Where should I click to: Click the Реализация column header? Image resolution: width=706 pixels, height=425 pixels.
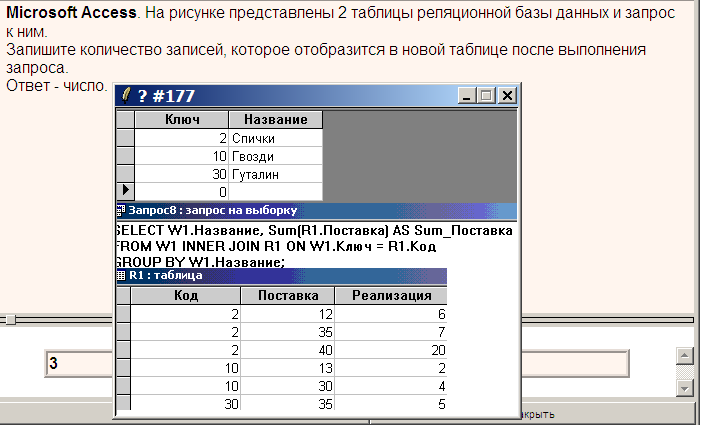click(391, 295)
